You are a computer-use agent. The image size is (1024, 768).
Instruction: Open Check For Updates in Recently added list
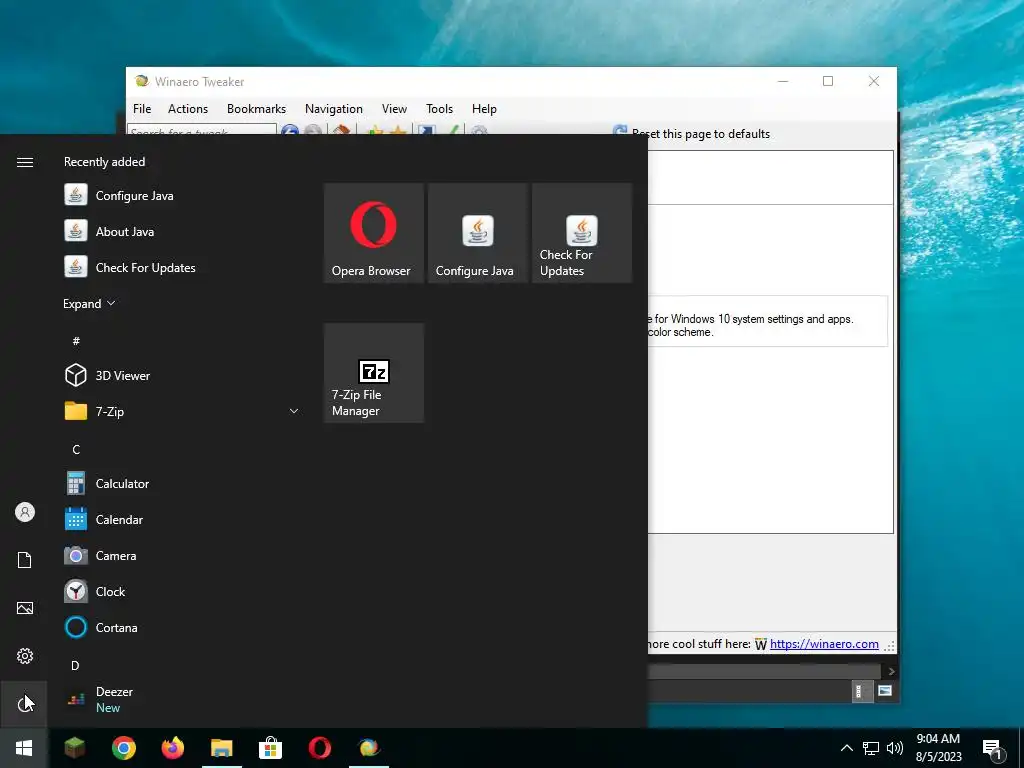(182, 267)
